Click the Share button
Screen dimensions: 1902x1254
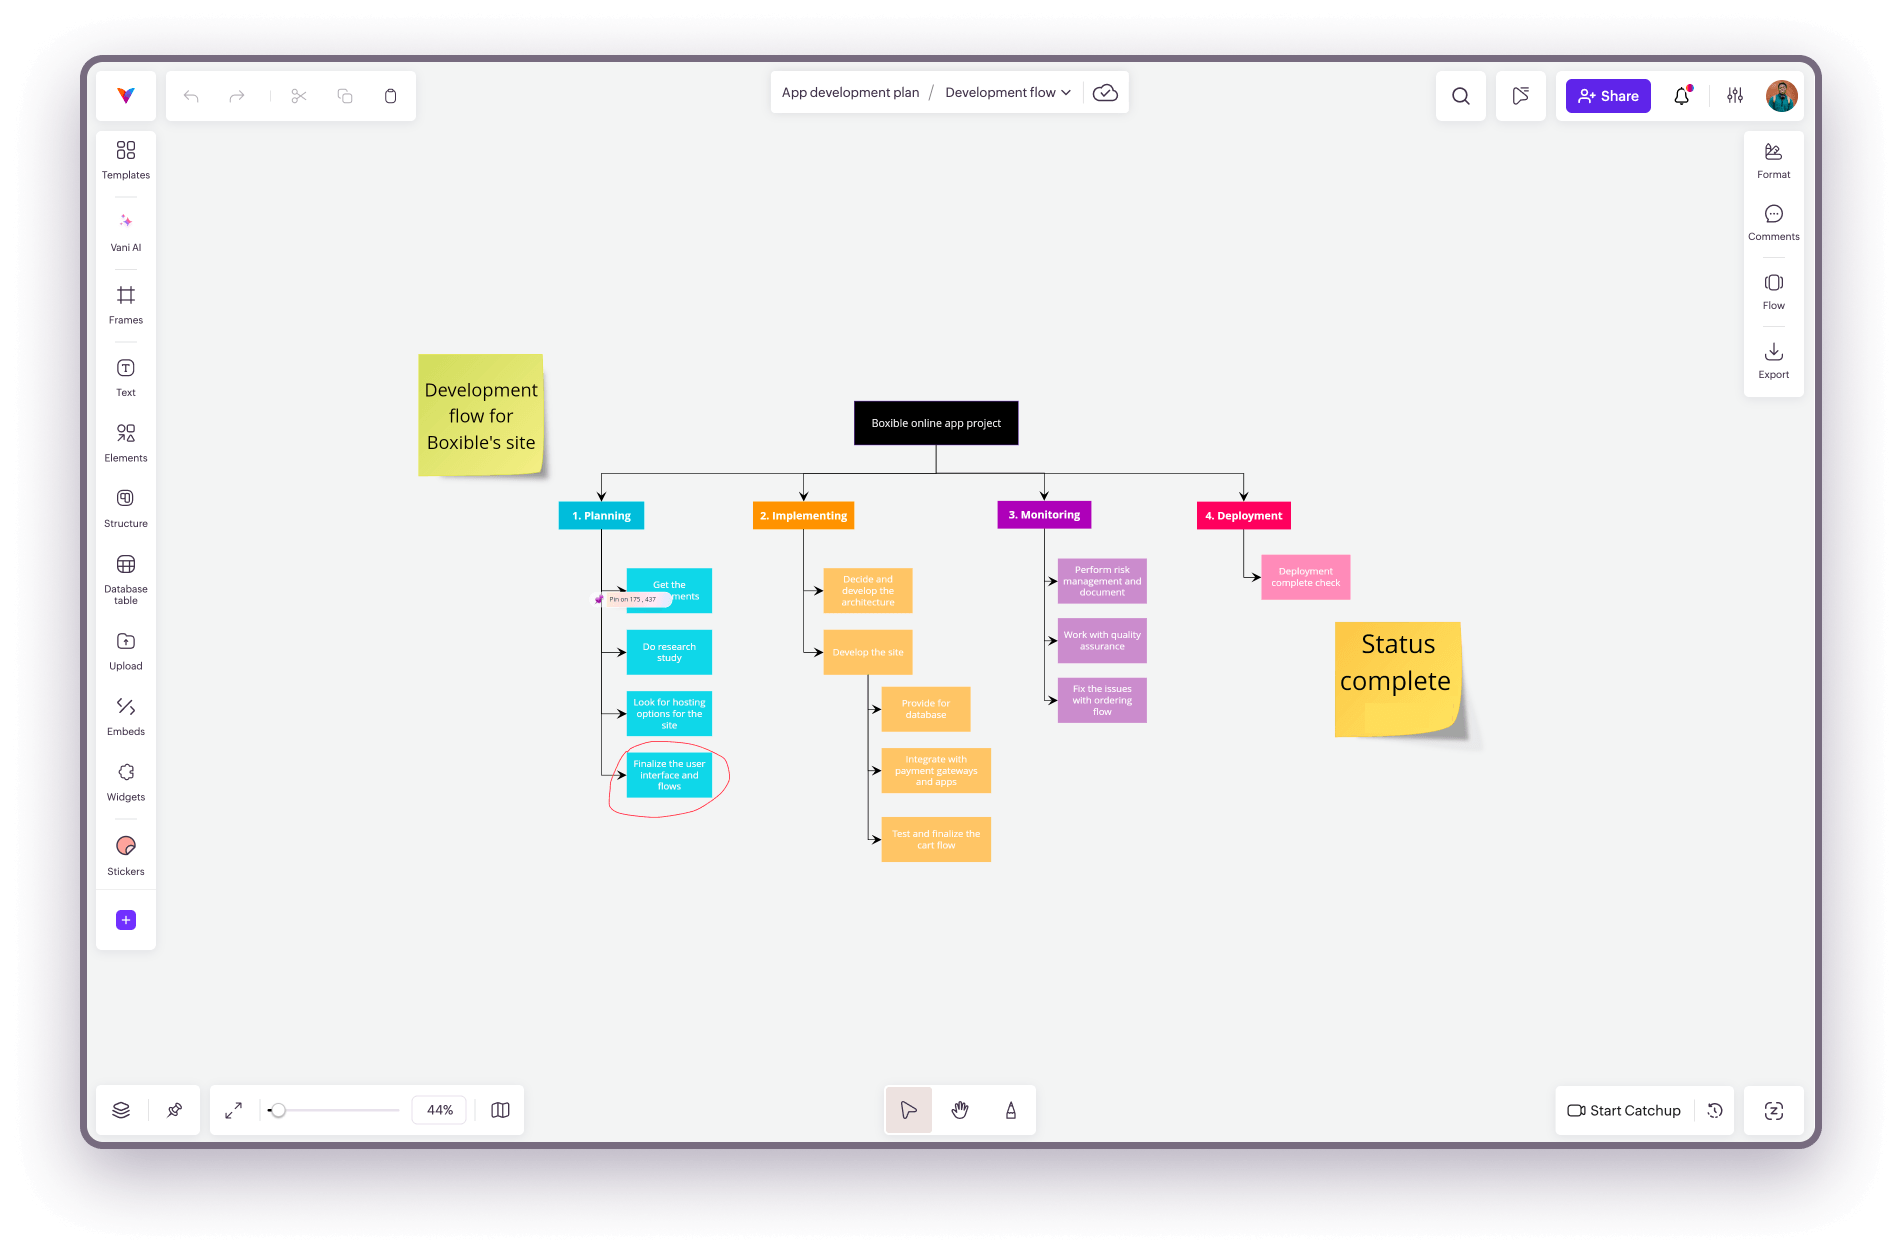coord(1608,96)
